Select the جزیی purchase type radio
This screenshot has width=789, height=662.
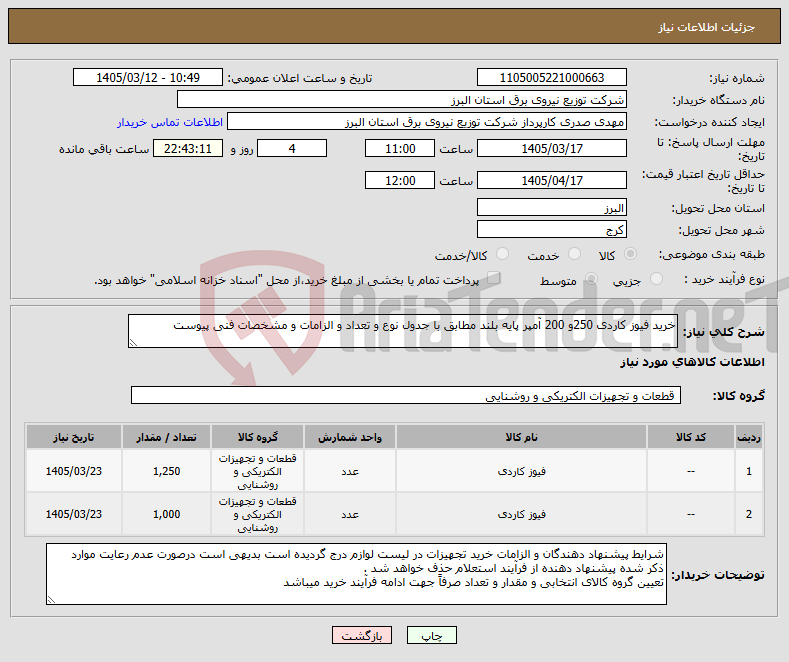click(x=656, y=279)
